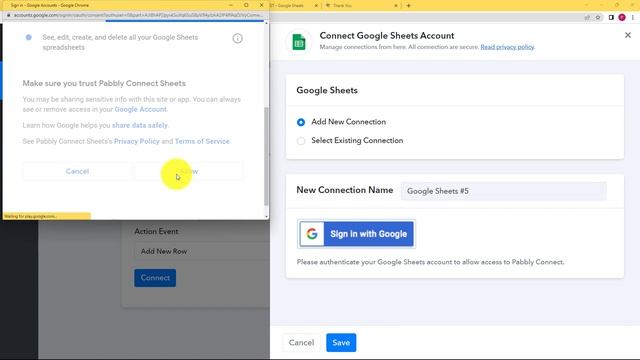Click the green Google Sheets app icon
The height and width of the screenshot is (360, 640).
[x=299, y=42]
